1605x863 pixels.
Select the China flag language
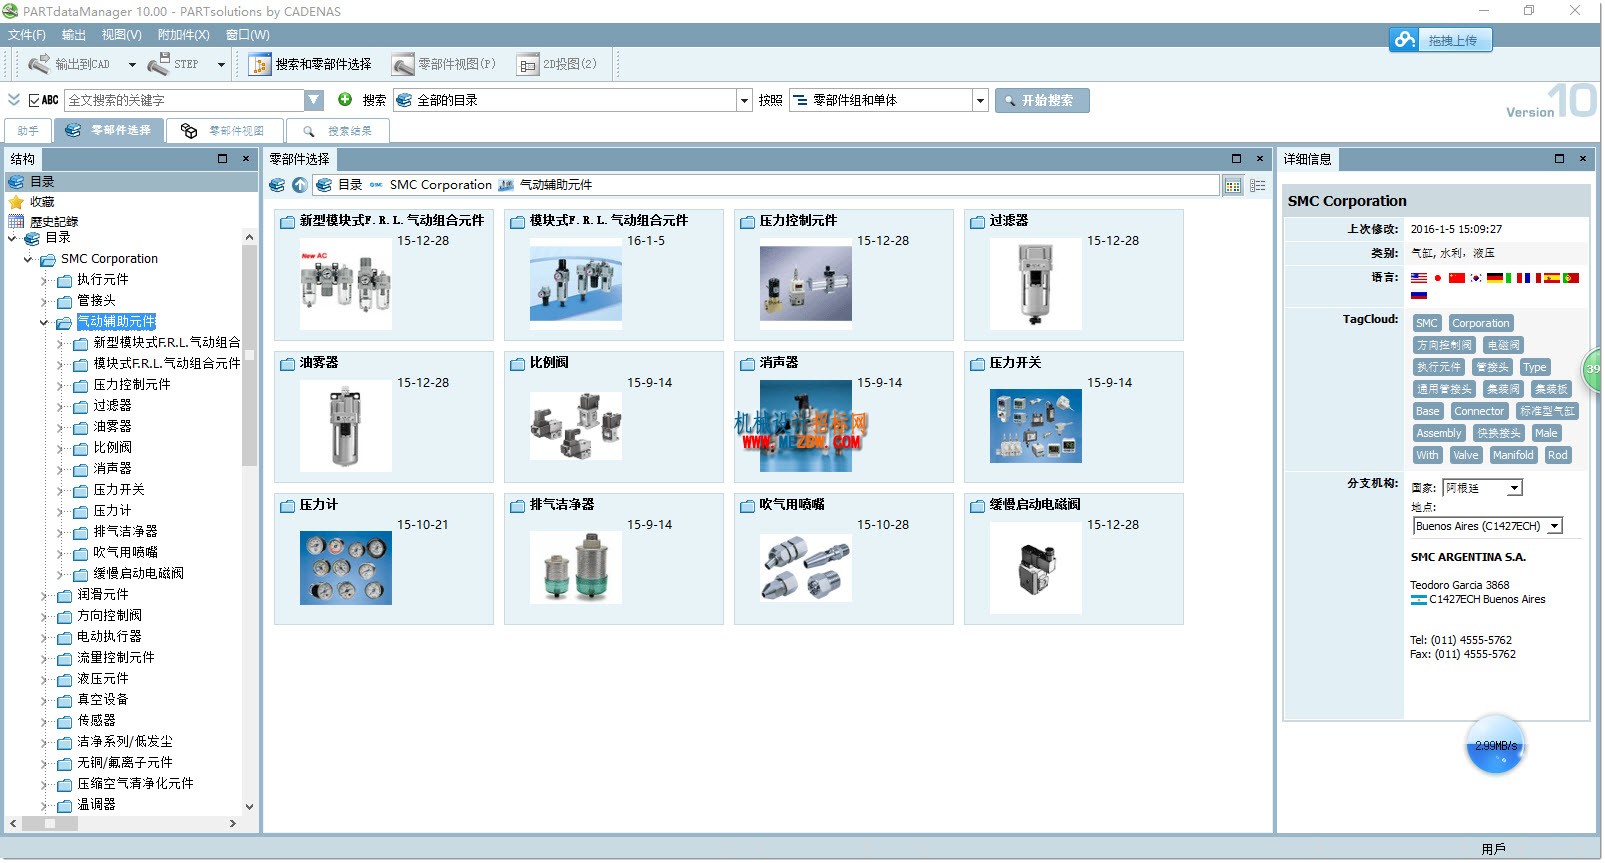pos(1456,278)
